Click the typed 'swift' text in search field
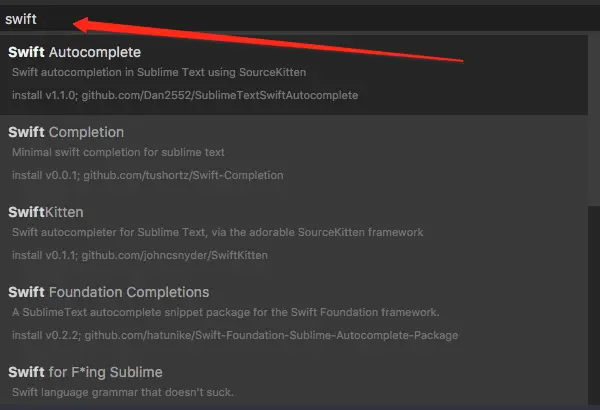The height and width of the screenshot is (410, 600). tap(21, 19)
